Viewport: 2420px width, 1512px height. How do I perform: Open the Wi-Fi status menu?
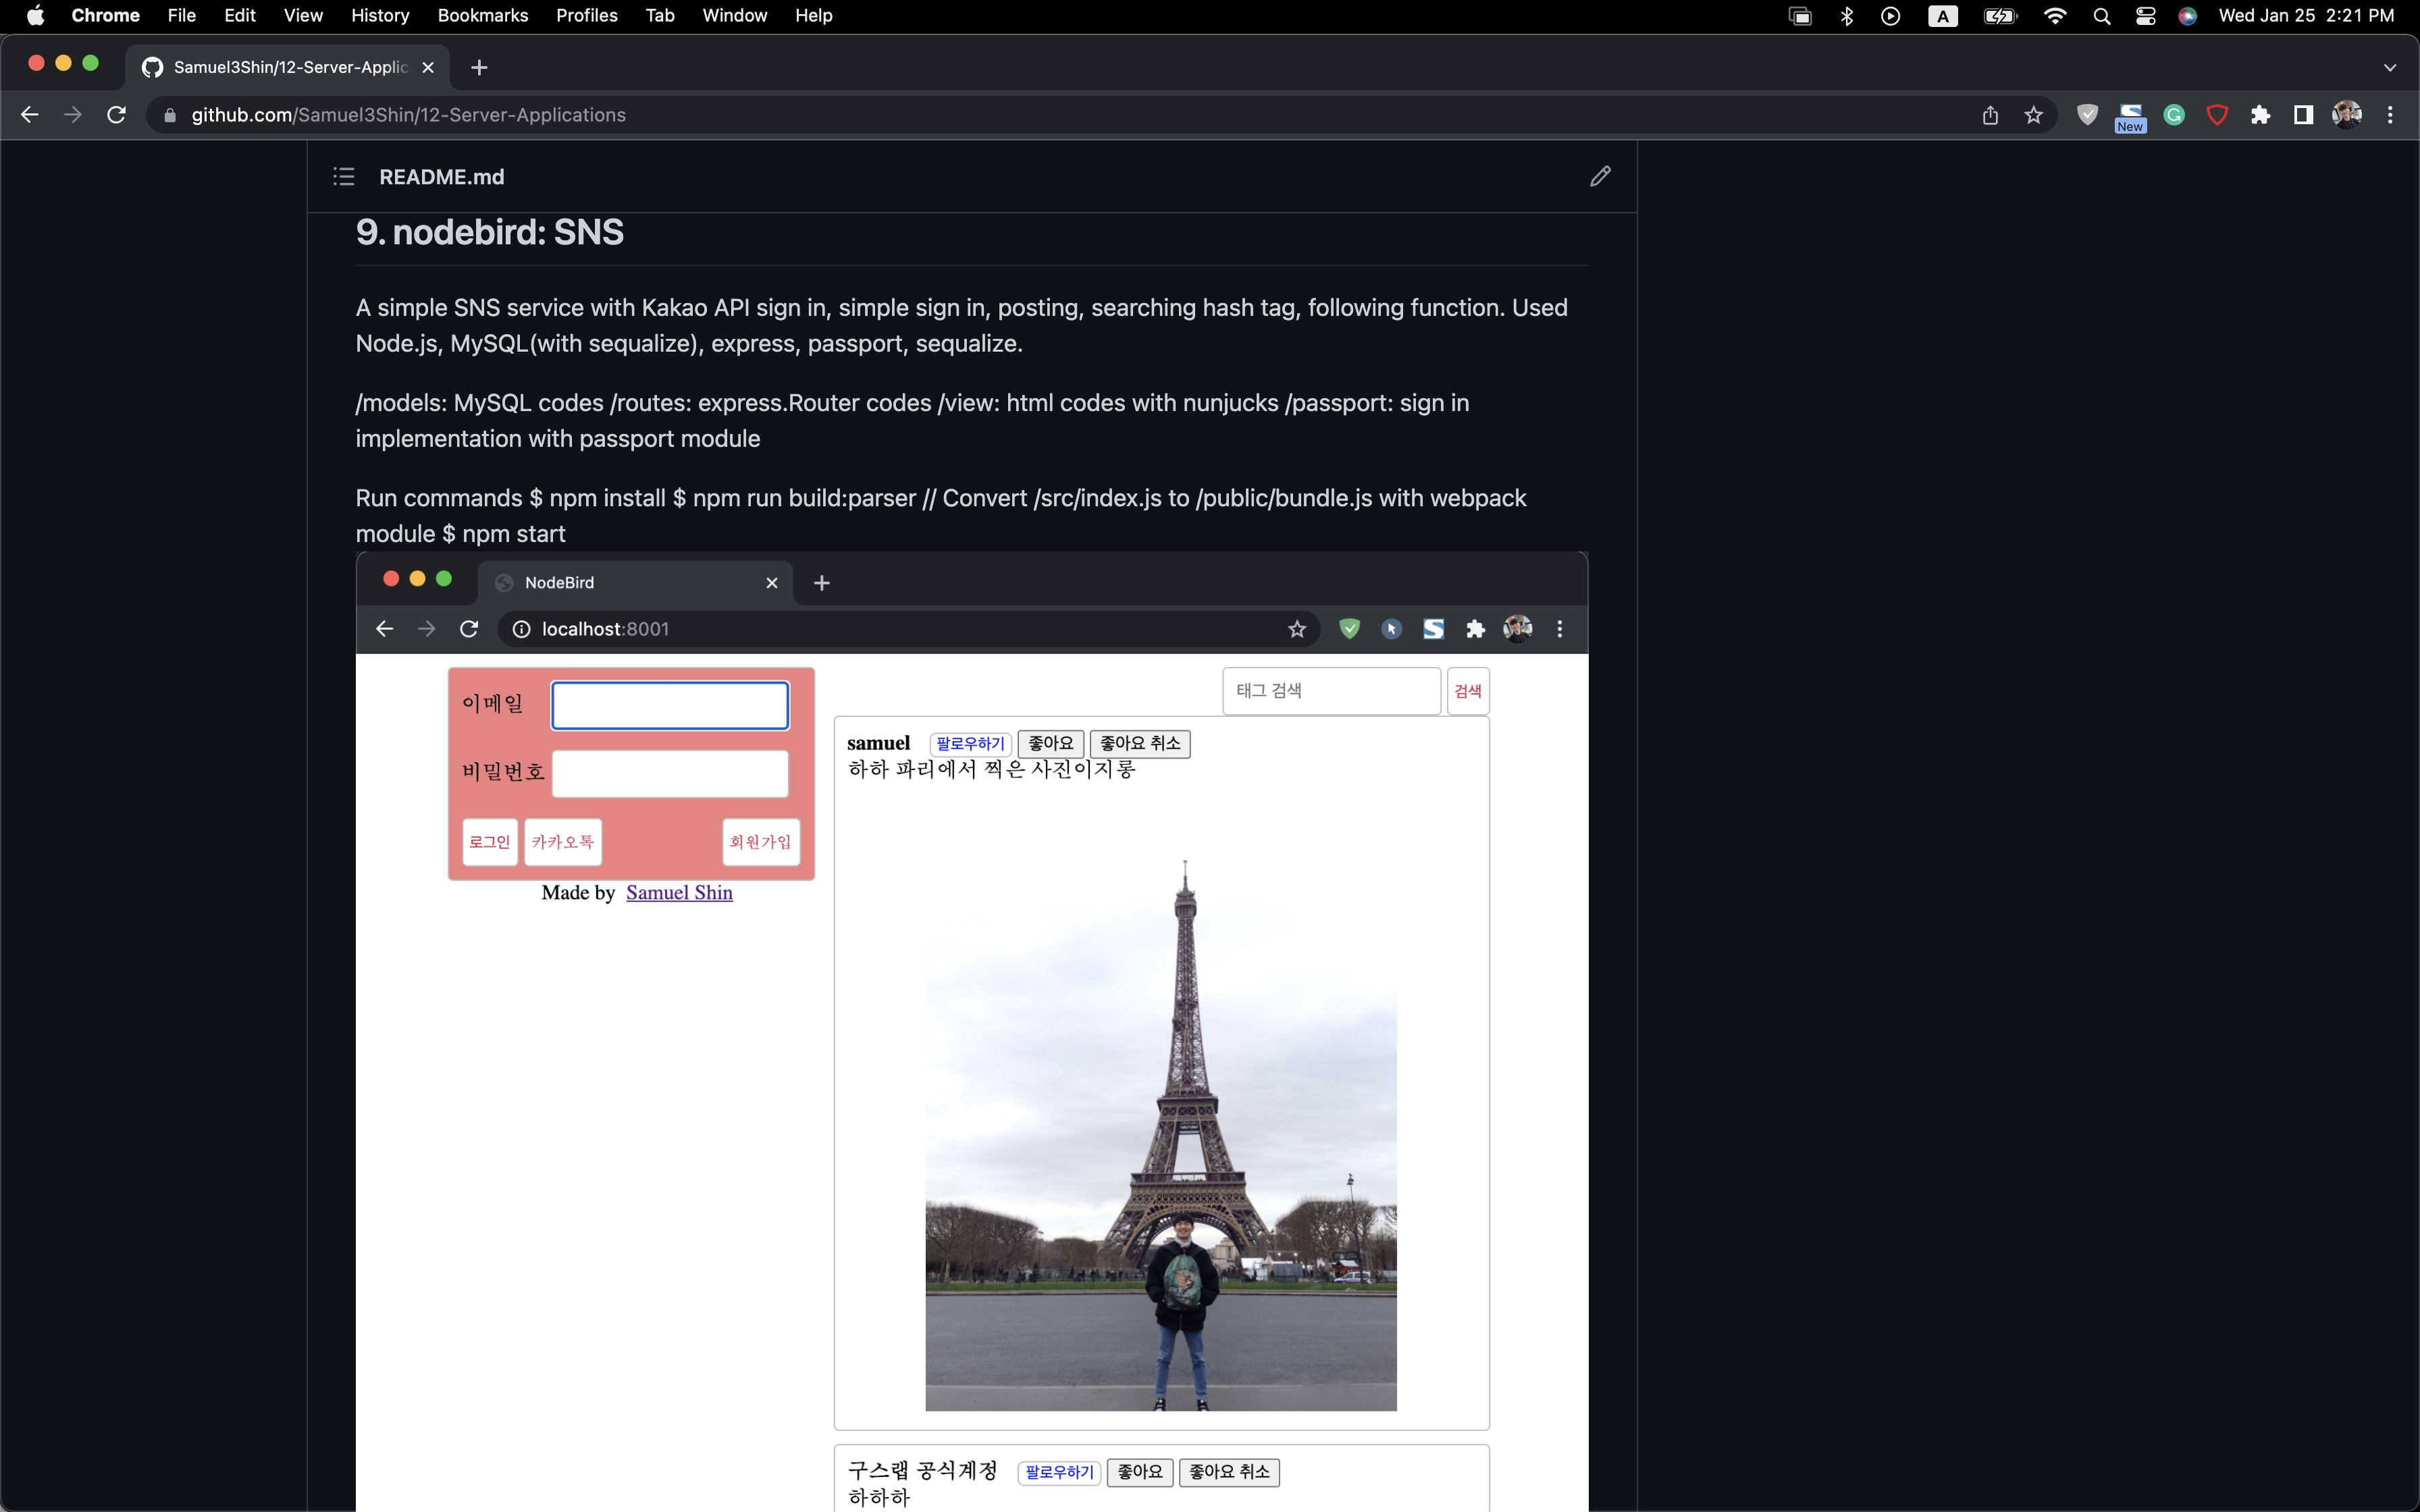click(x=2055, y=16)
